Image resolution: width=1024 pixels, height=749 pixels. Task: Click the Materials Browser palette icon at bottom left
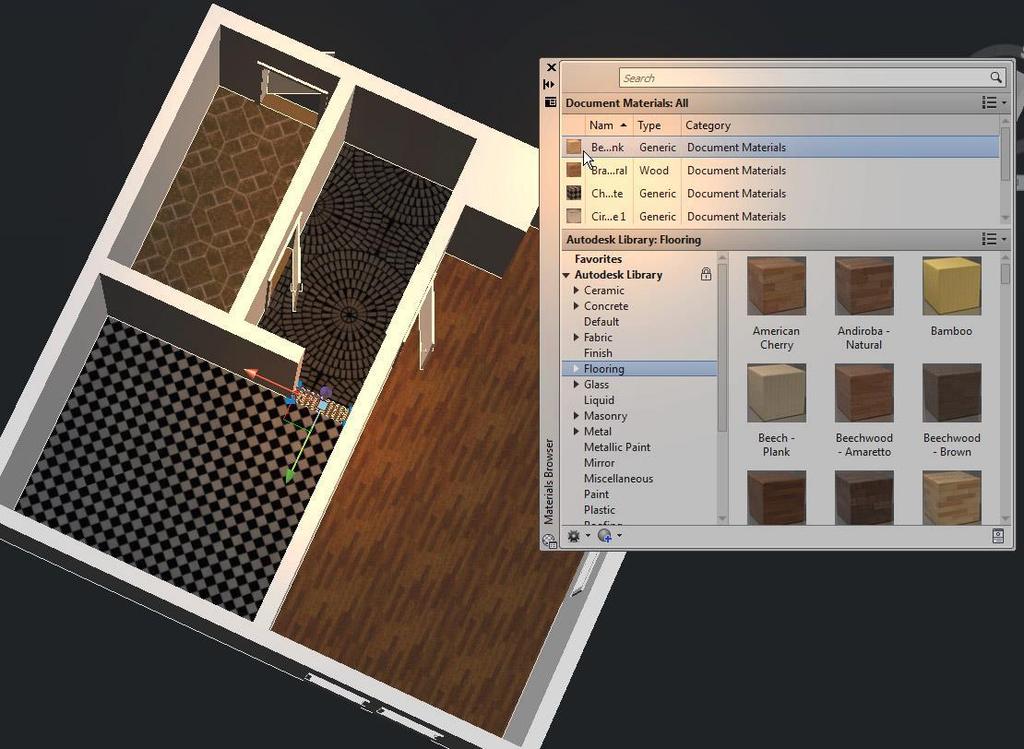click(x=549, y=541)
